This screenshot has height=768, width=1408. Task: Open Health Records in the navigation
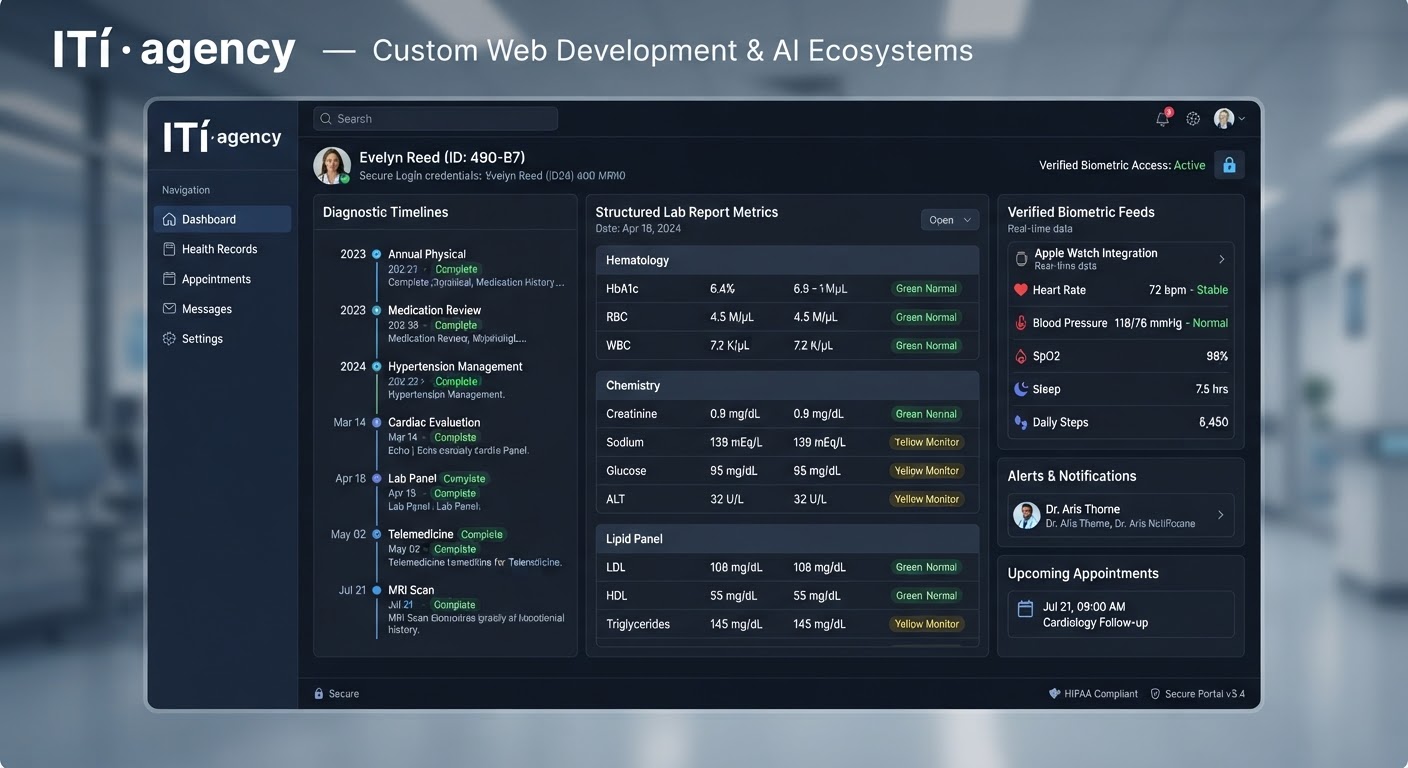(222, 249)
